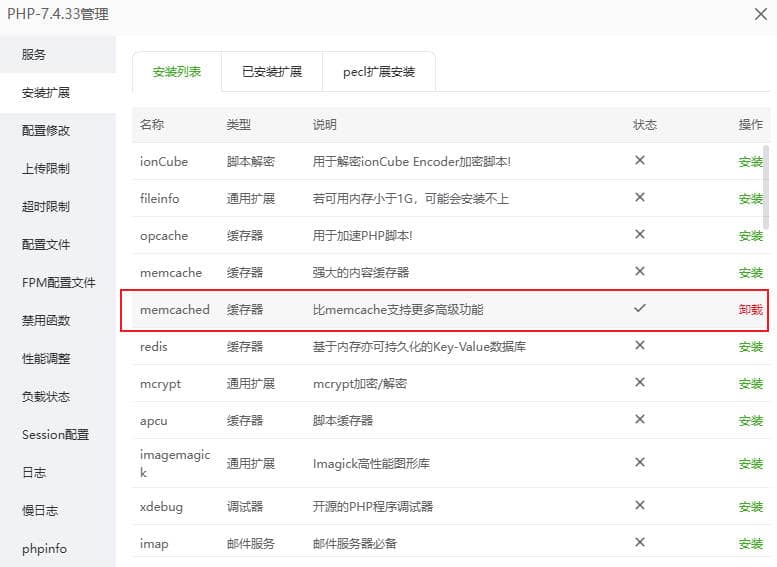Close the PHP-7.4.33 management dialog
This screenshot has height=567, width=777.
[x=761, y=14]
